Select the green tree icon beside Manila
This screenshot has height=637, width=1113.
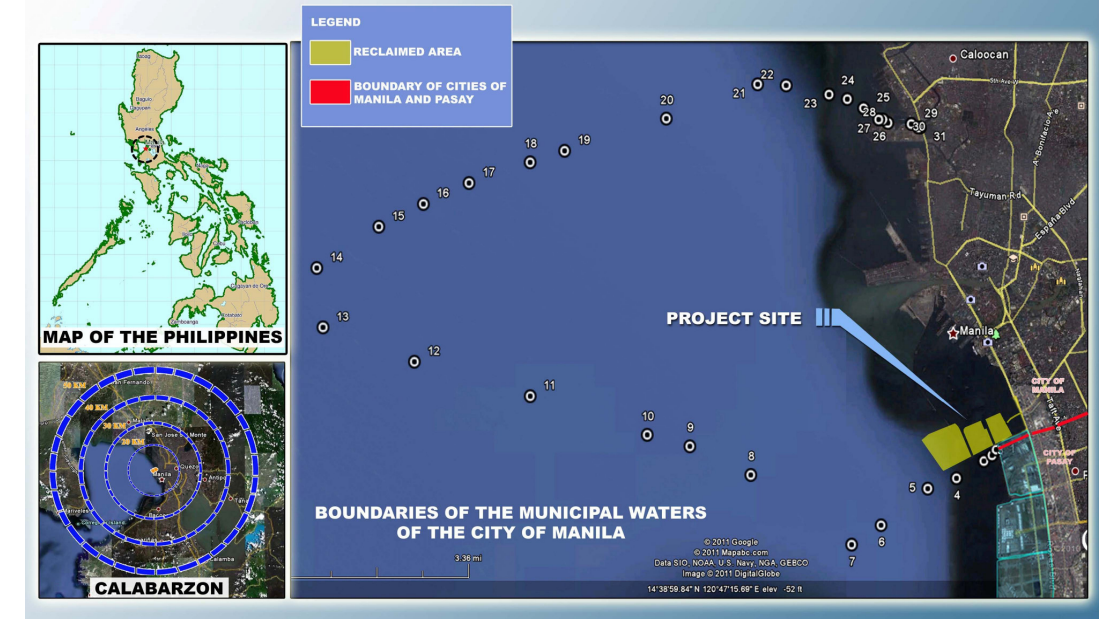click(996, 334)
